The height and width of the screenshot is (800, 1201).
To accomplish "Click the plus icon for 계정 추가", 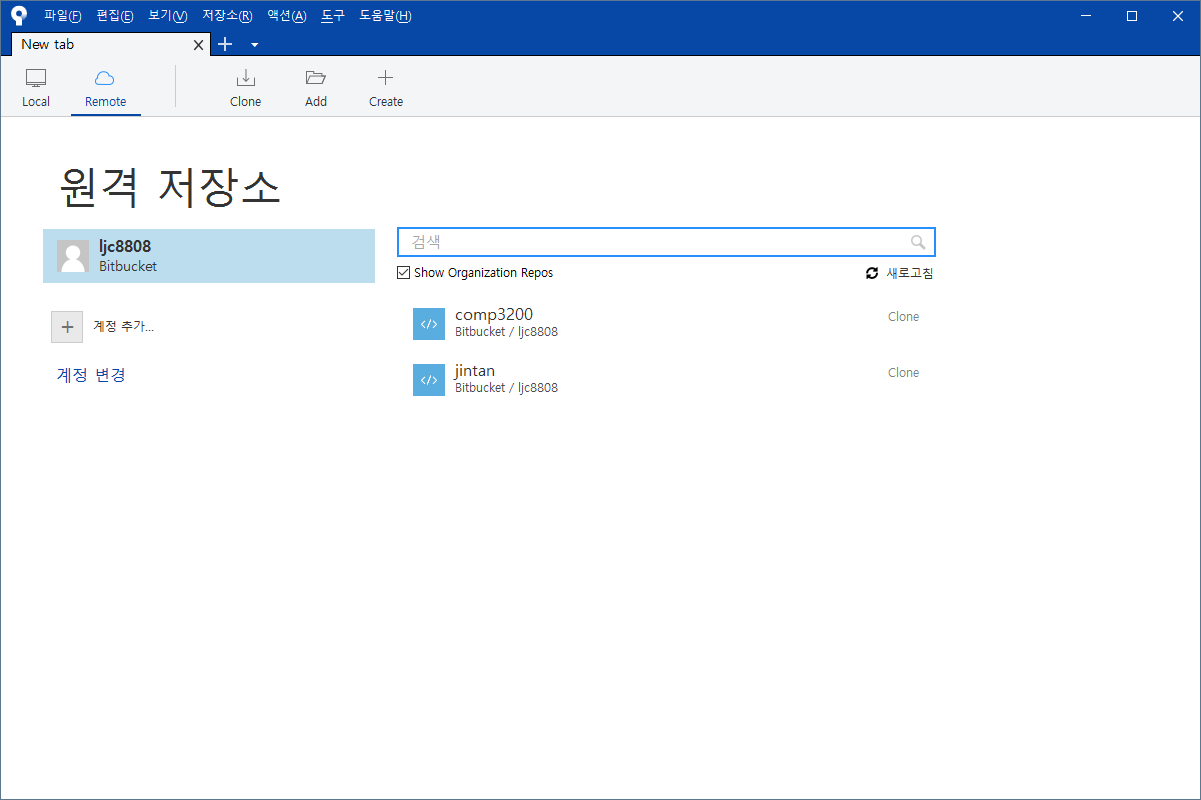I will pos(67,327).
